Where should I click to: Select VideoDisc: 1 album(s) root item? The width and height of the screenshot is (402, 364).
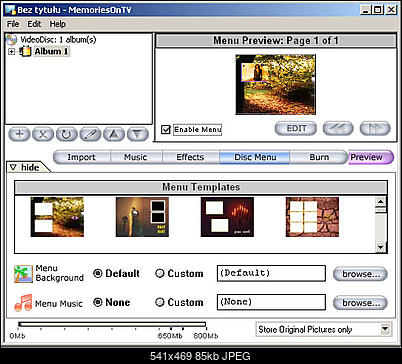click(58, 40)
